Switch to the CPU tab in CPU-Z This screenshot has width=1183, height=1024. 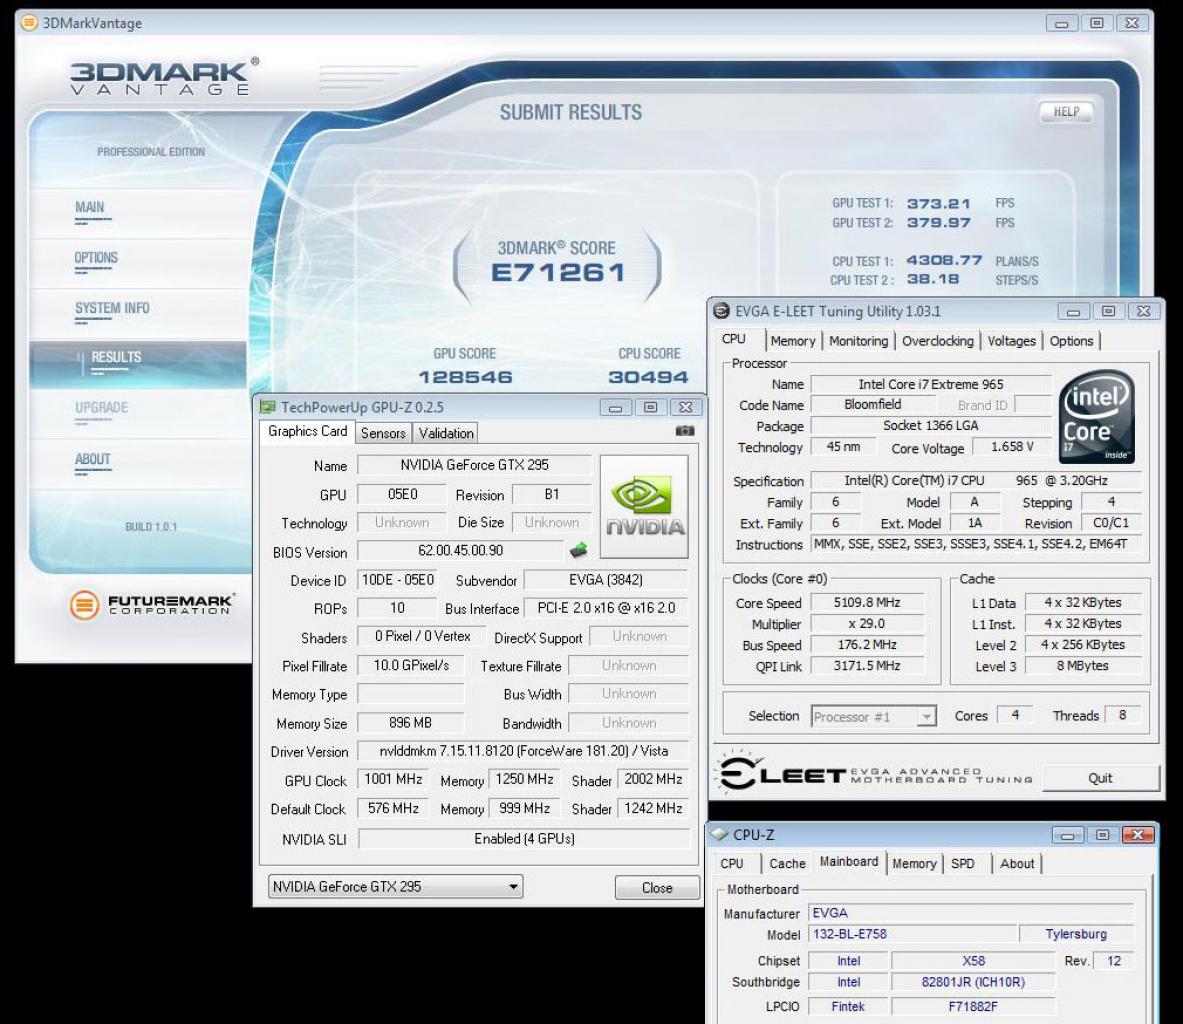pos(732,863)
